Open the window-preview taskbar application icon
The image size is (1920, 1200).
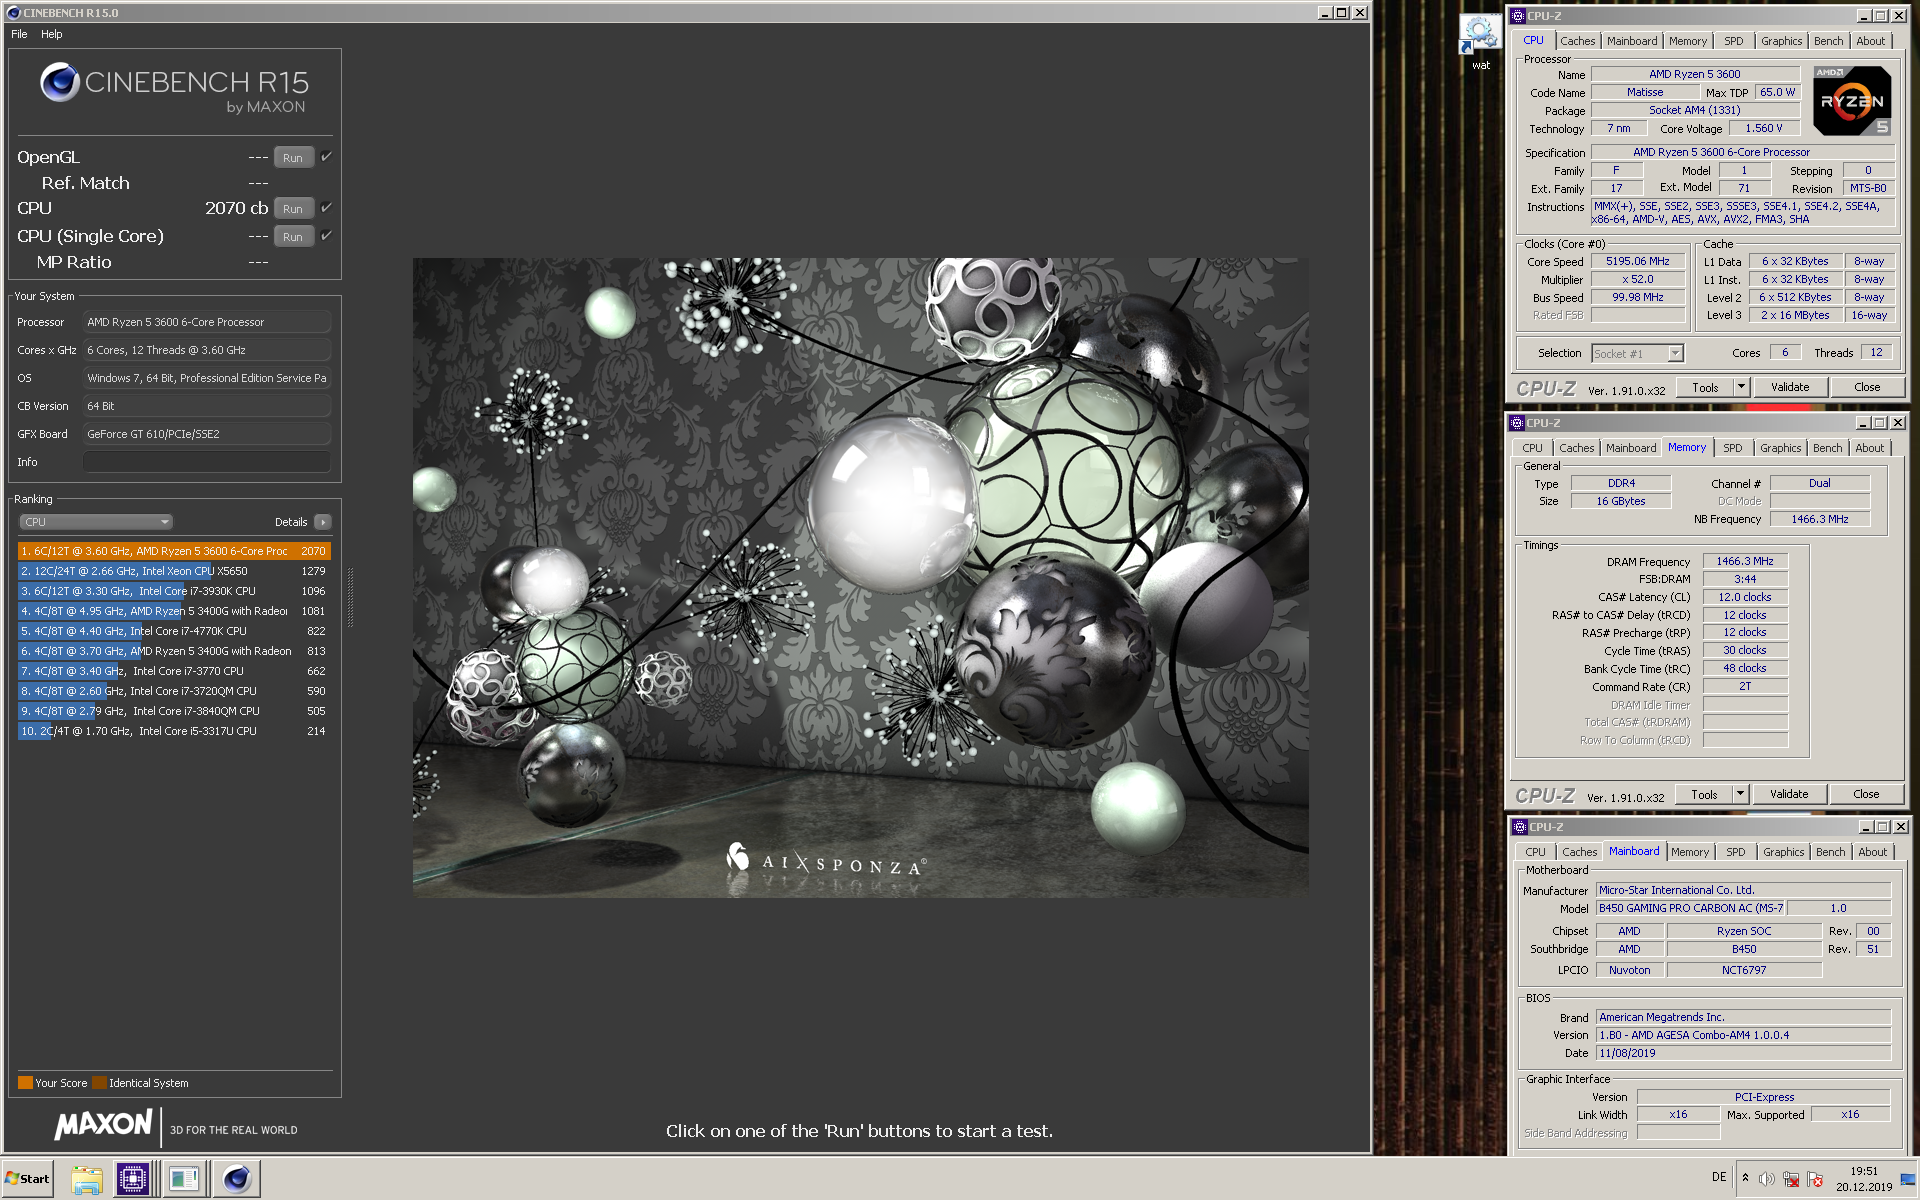point(184,1179)
